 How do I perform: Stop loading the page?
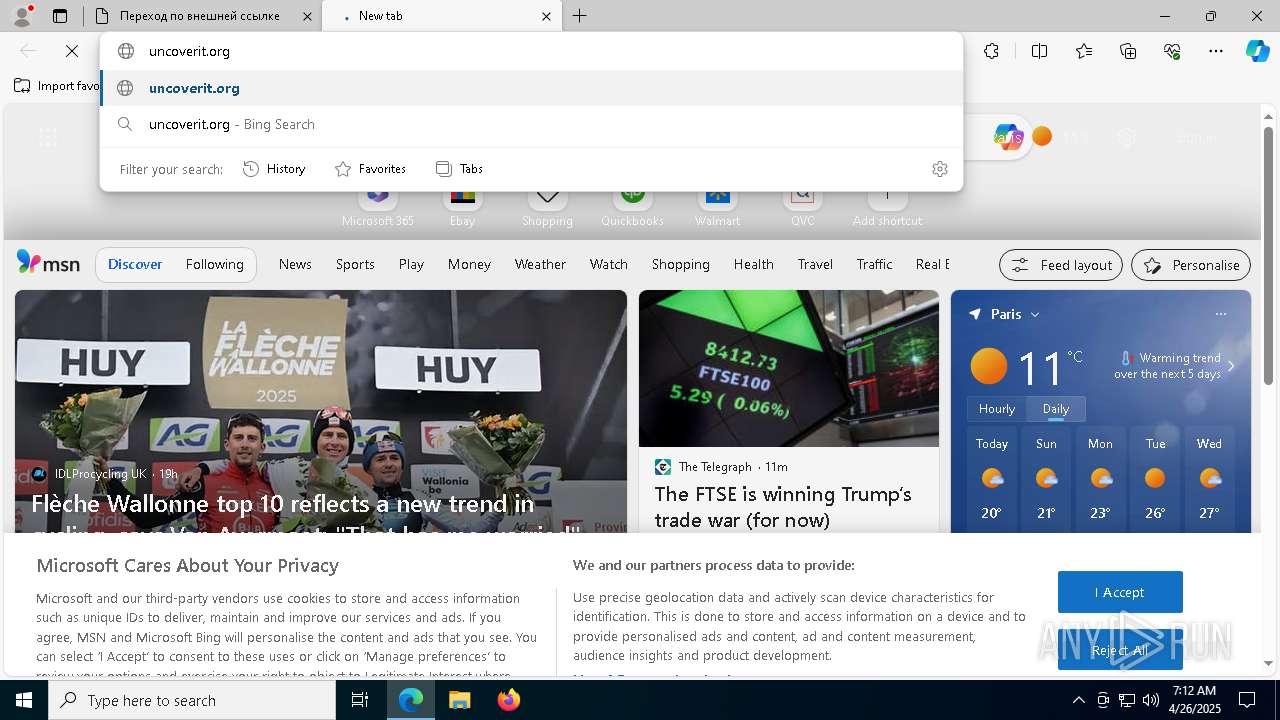pyautogui.click(x=72, y=51)
